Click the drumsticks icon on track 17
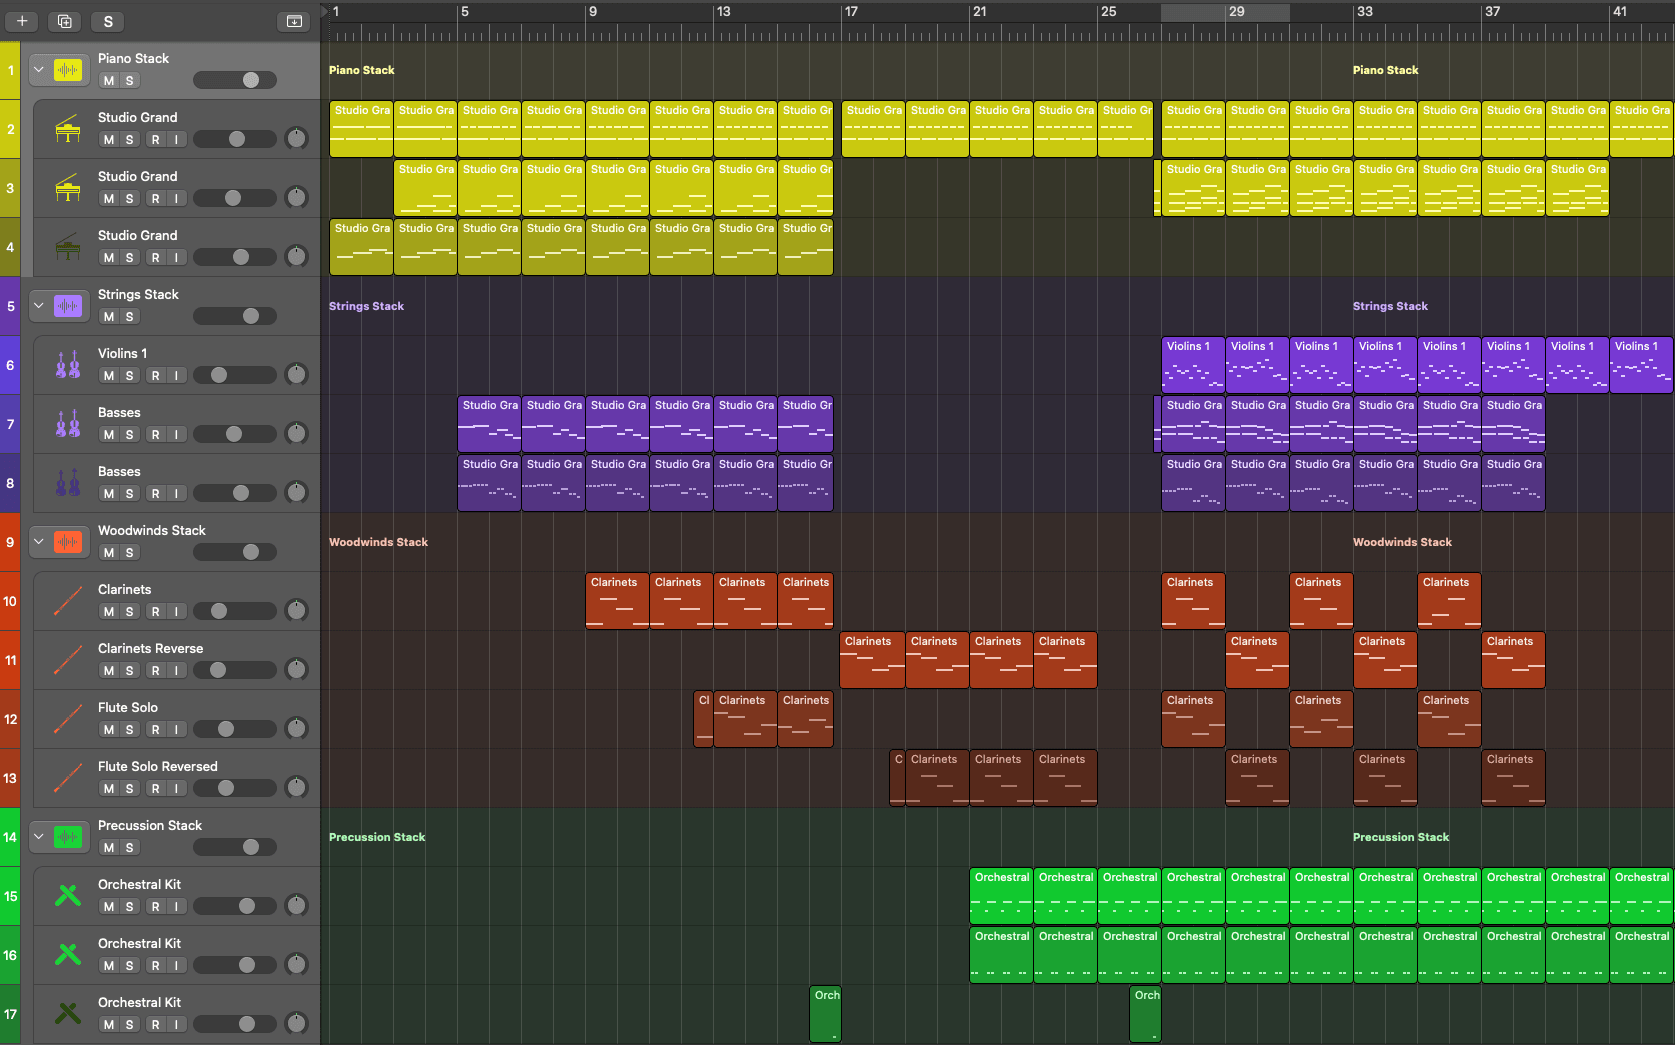1675x1045 pixels. tap(68, 1014)
